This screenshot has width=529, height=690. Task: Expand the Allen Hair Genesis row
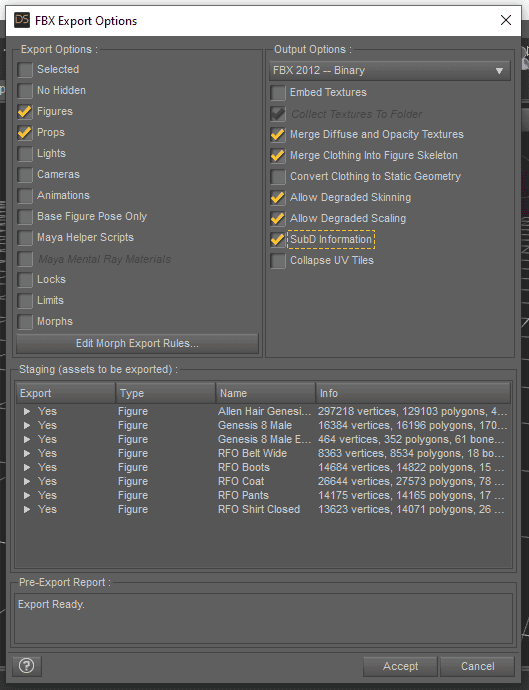click(x=27, y=411)
